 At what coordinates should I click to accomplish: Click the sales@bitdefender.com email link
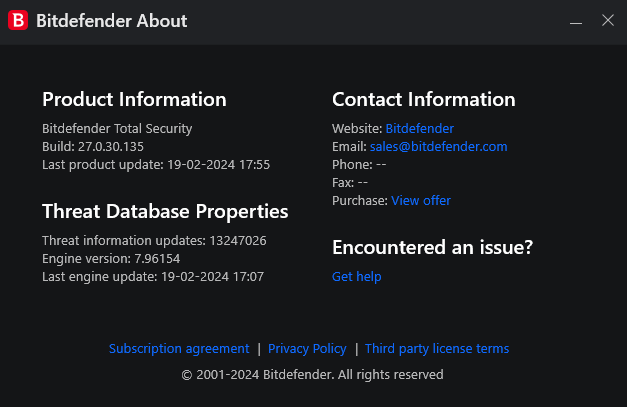click(438, 146)
